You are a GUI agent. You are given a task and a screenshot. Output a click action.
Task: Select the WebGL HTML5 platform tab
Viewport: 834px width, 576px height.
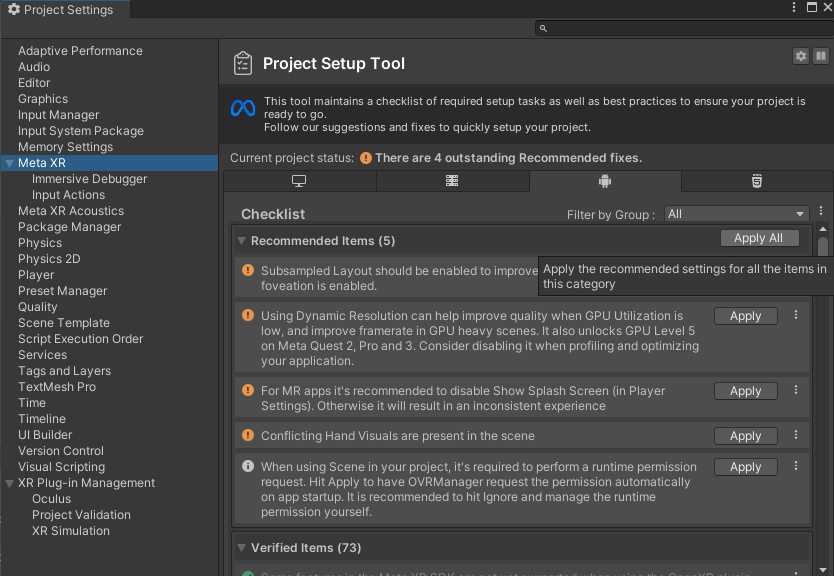point(757,181)
